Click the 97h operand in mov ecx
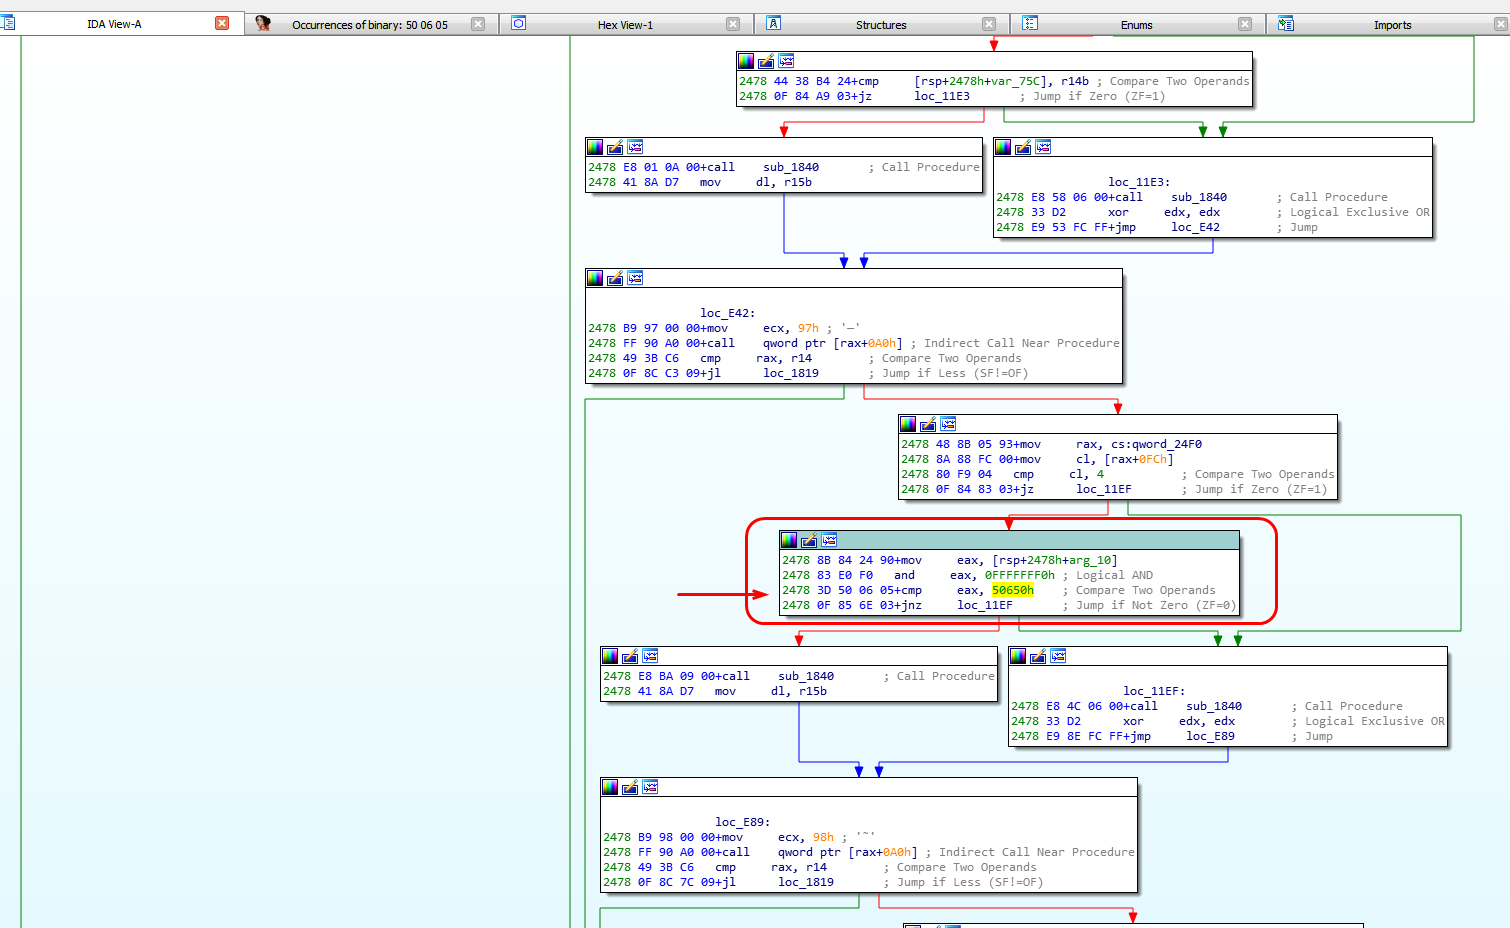 click(x=808, y=328)
